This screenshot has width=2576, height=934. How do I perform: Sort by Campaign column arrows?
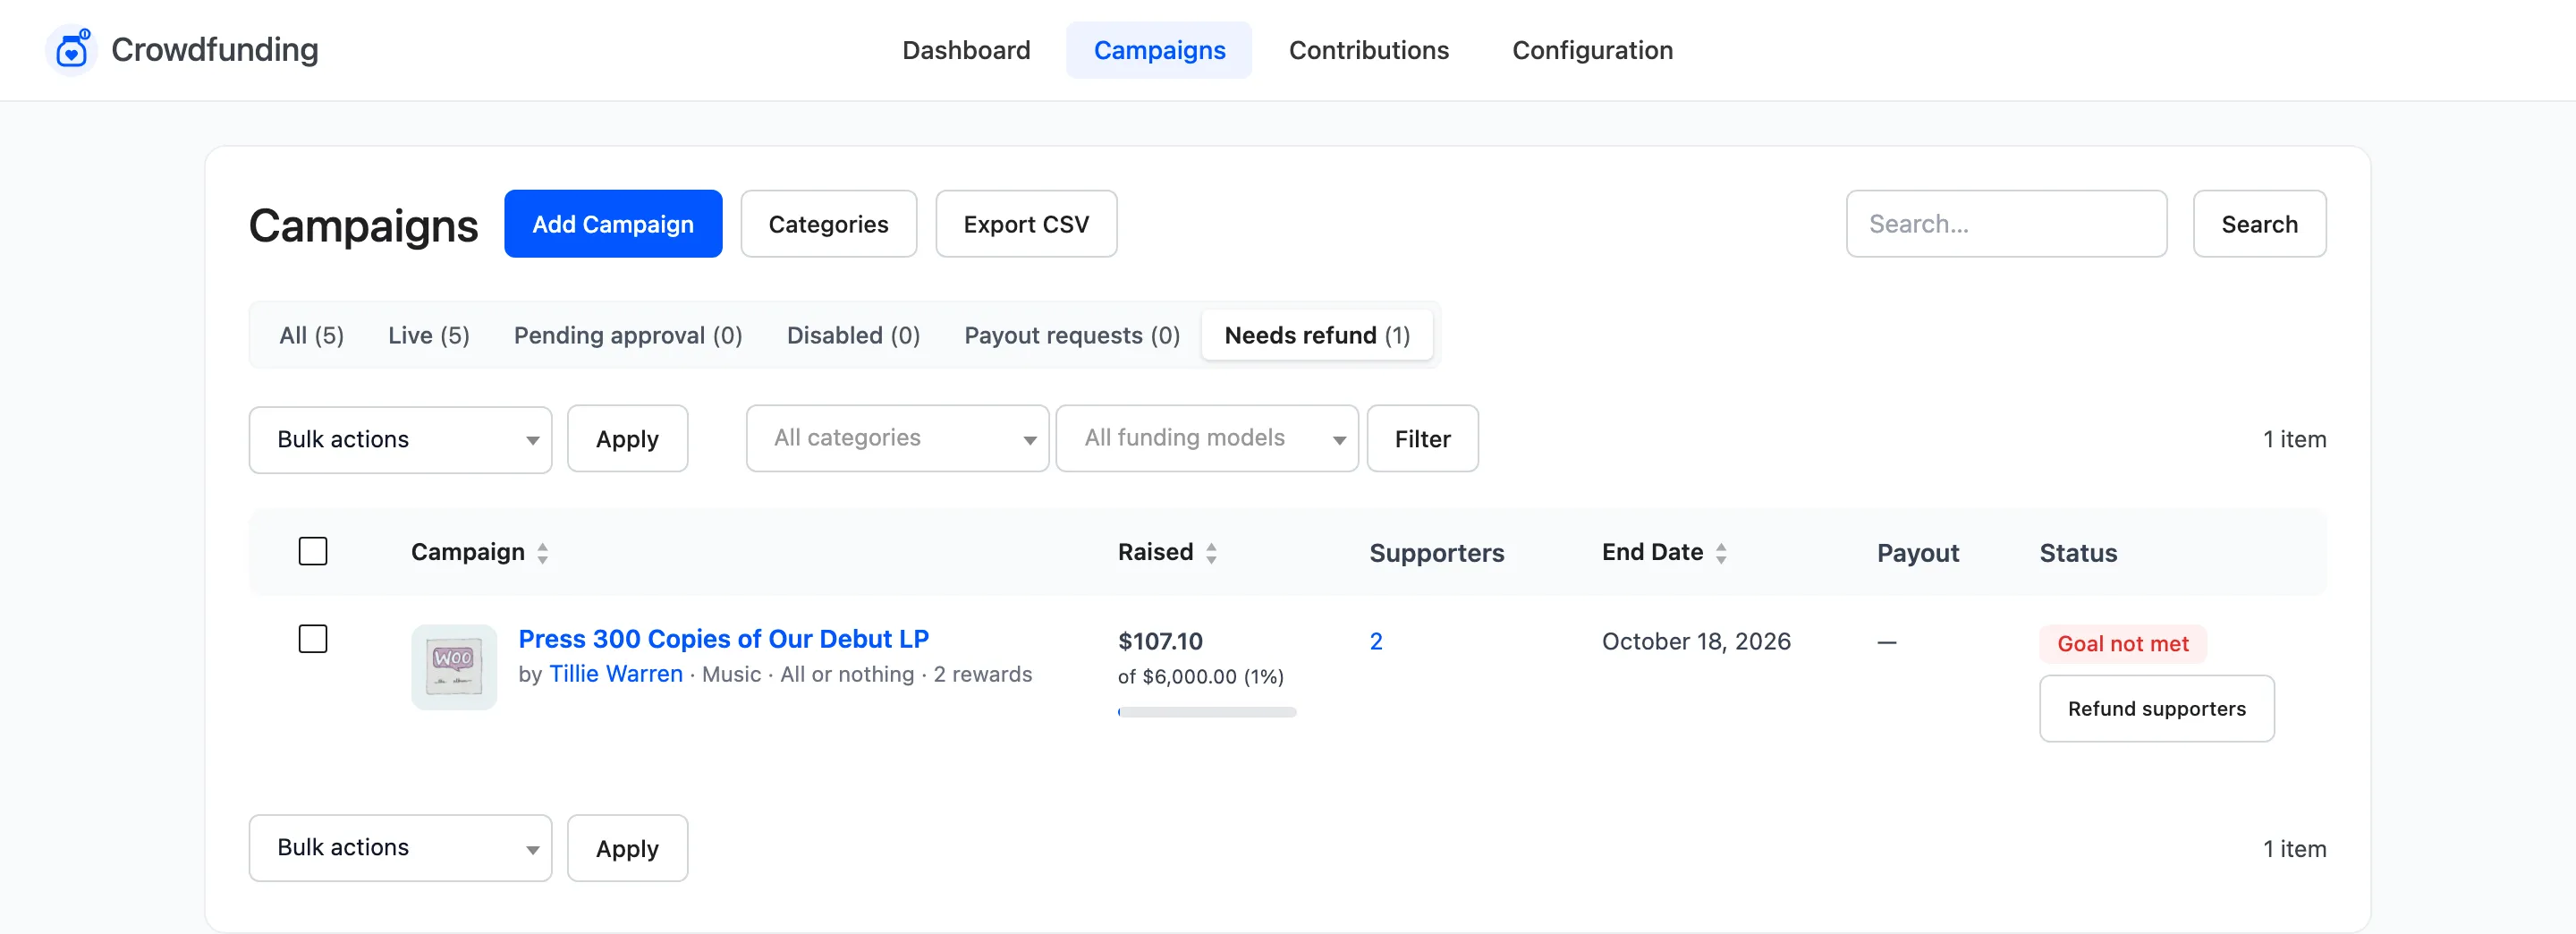pos(542,553)
